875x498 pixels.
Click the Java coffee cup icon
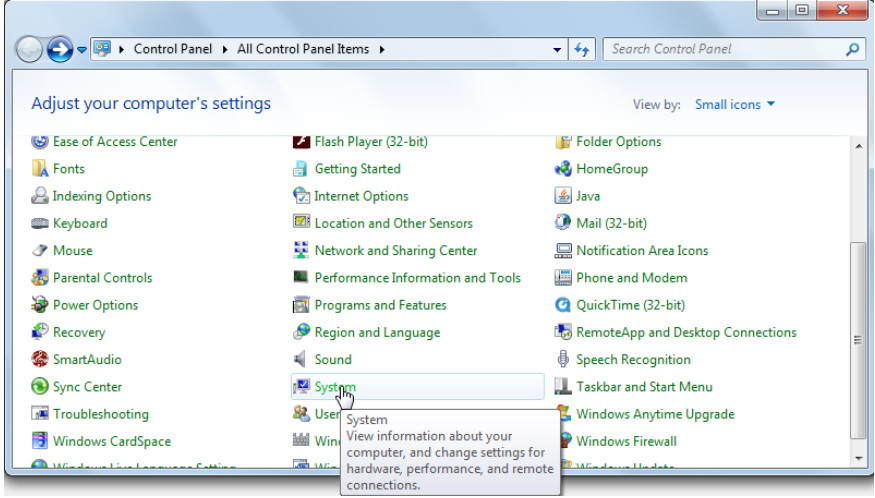[x=563, y=196]
